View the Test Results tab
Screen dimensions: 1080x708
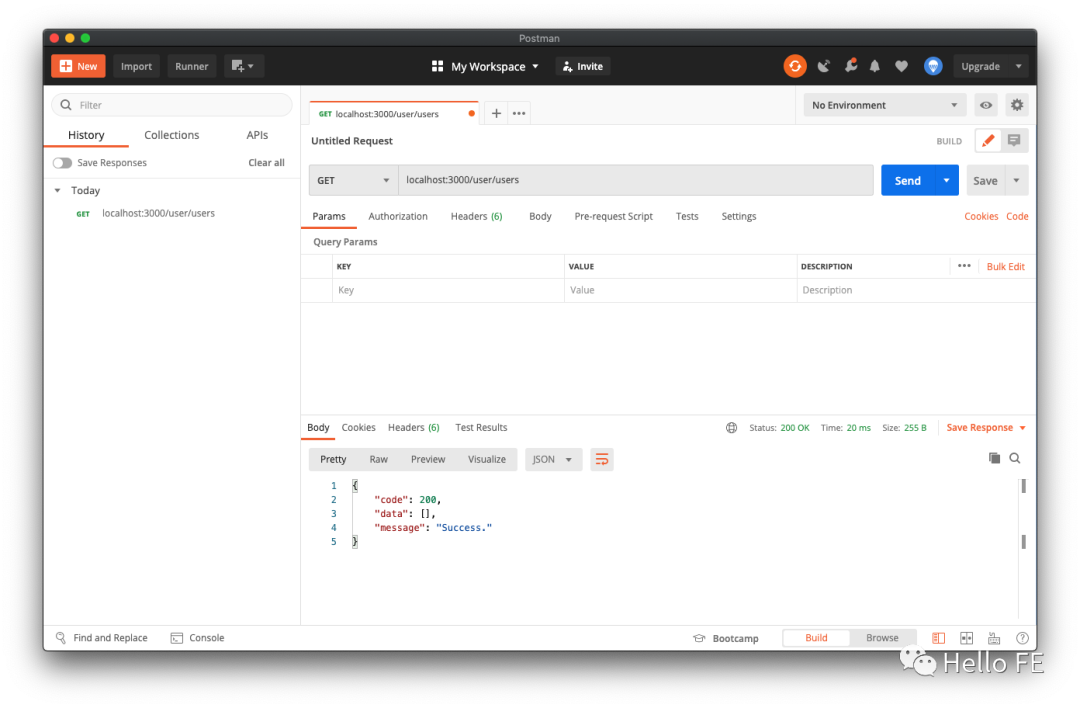point(481,428)
